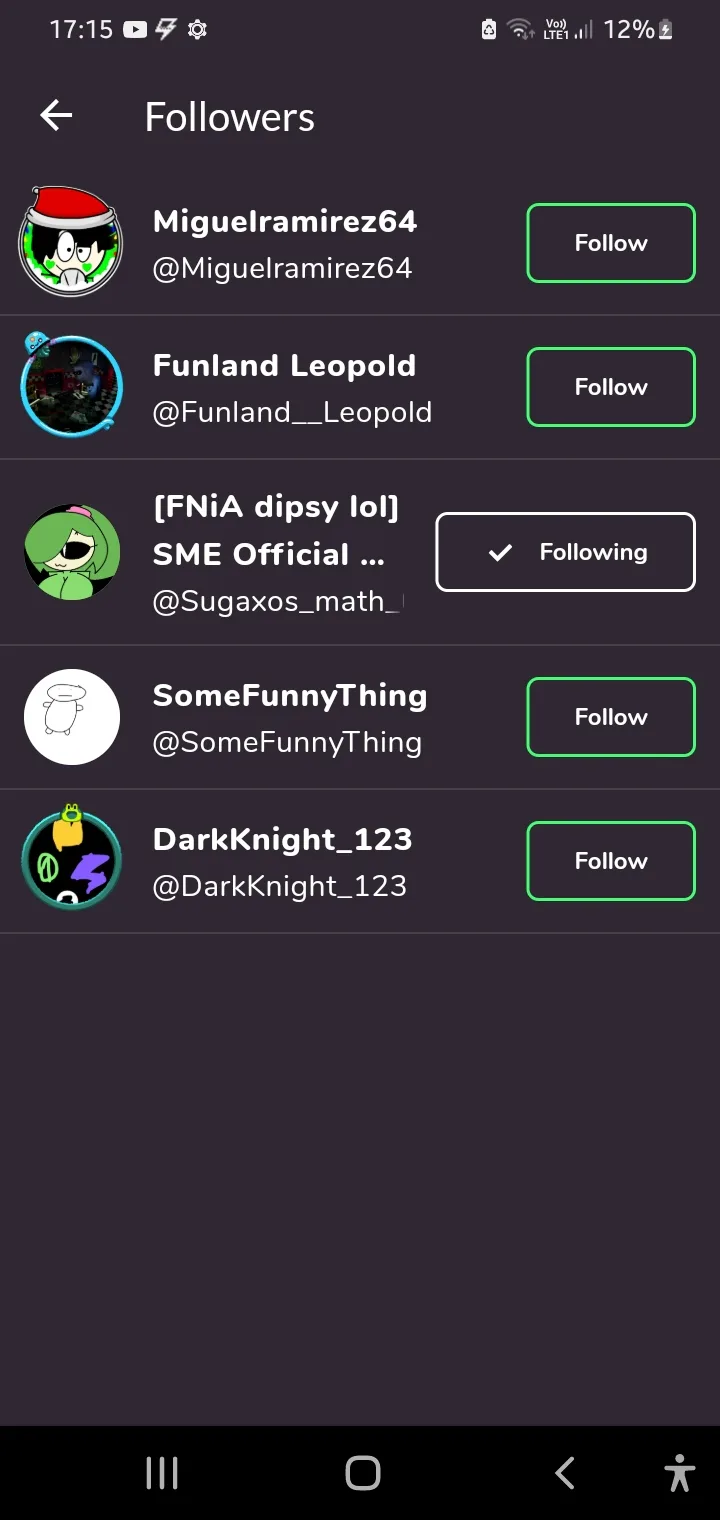Image resolution: width=720 pixels, height=1520 pixels.
Task: Unfollow via the Following button
Action: coord(565,552)
